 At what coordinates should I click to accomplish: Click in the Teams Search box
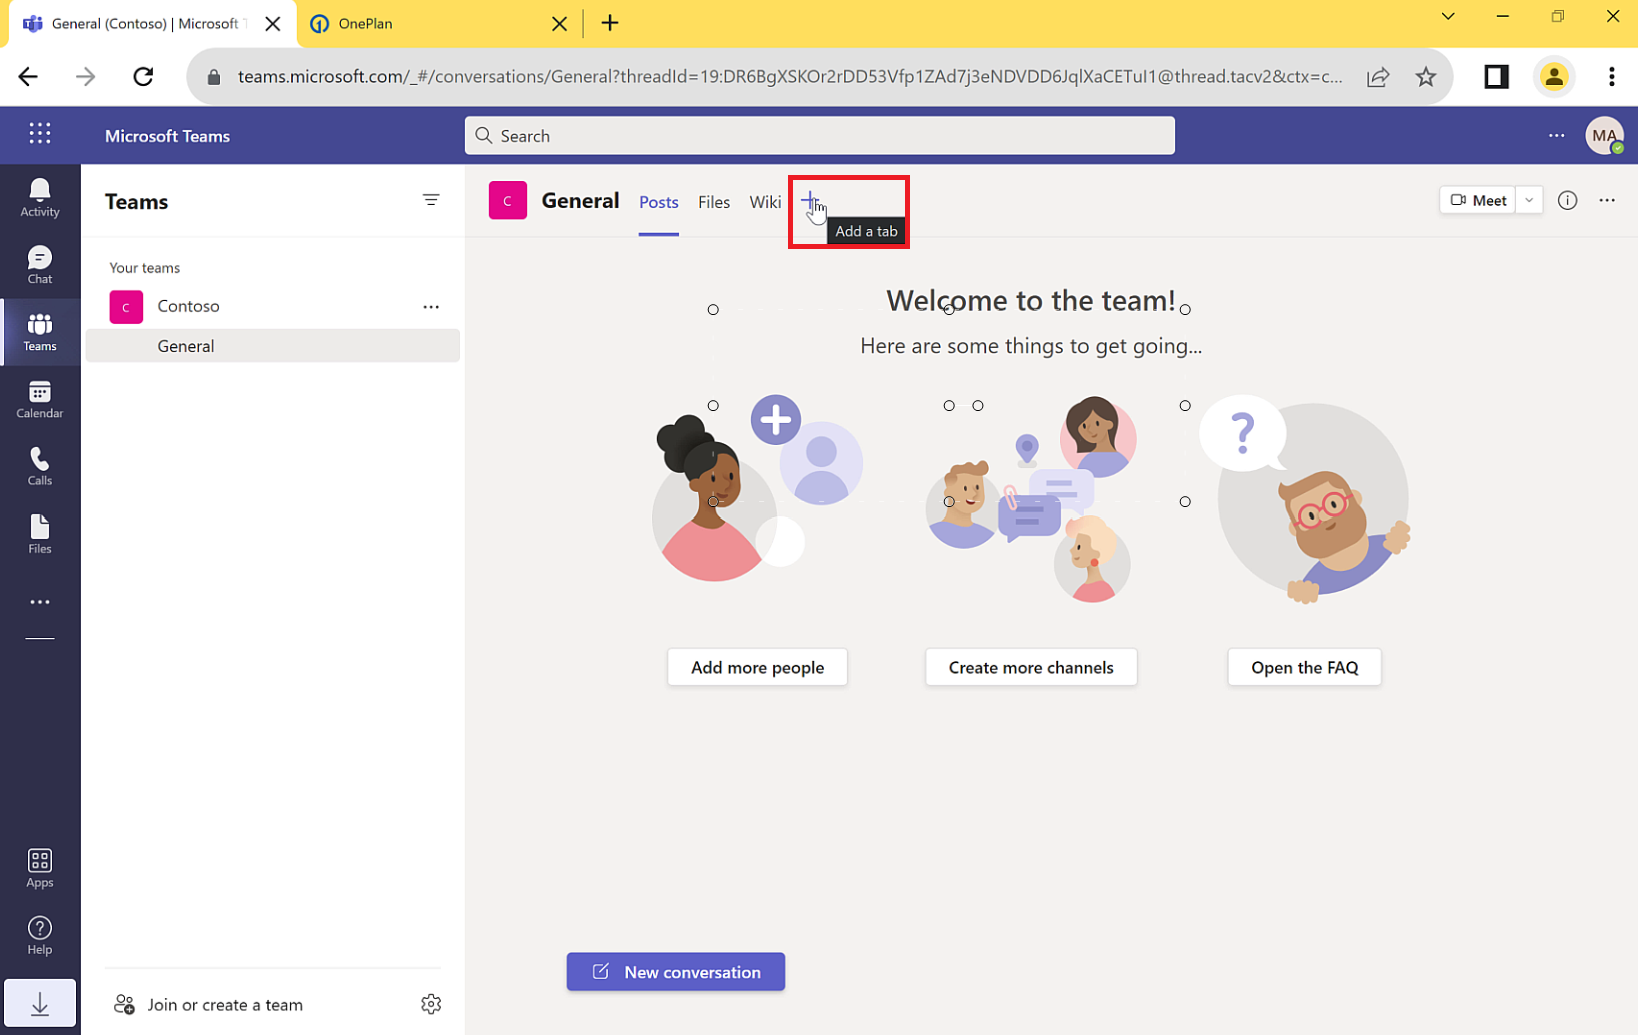click(820, 135)
